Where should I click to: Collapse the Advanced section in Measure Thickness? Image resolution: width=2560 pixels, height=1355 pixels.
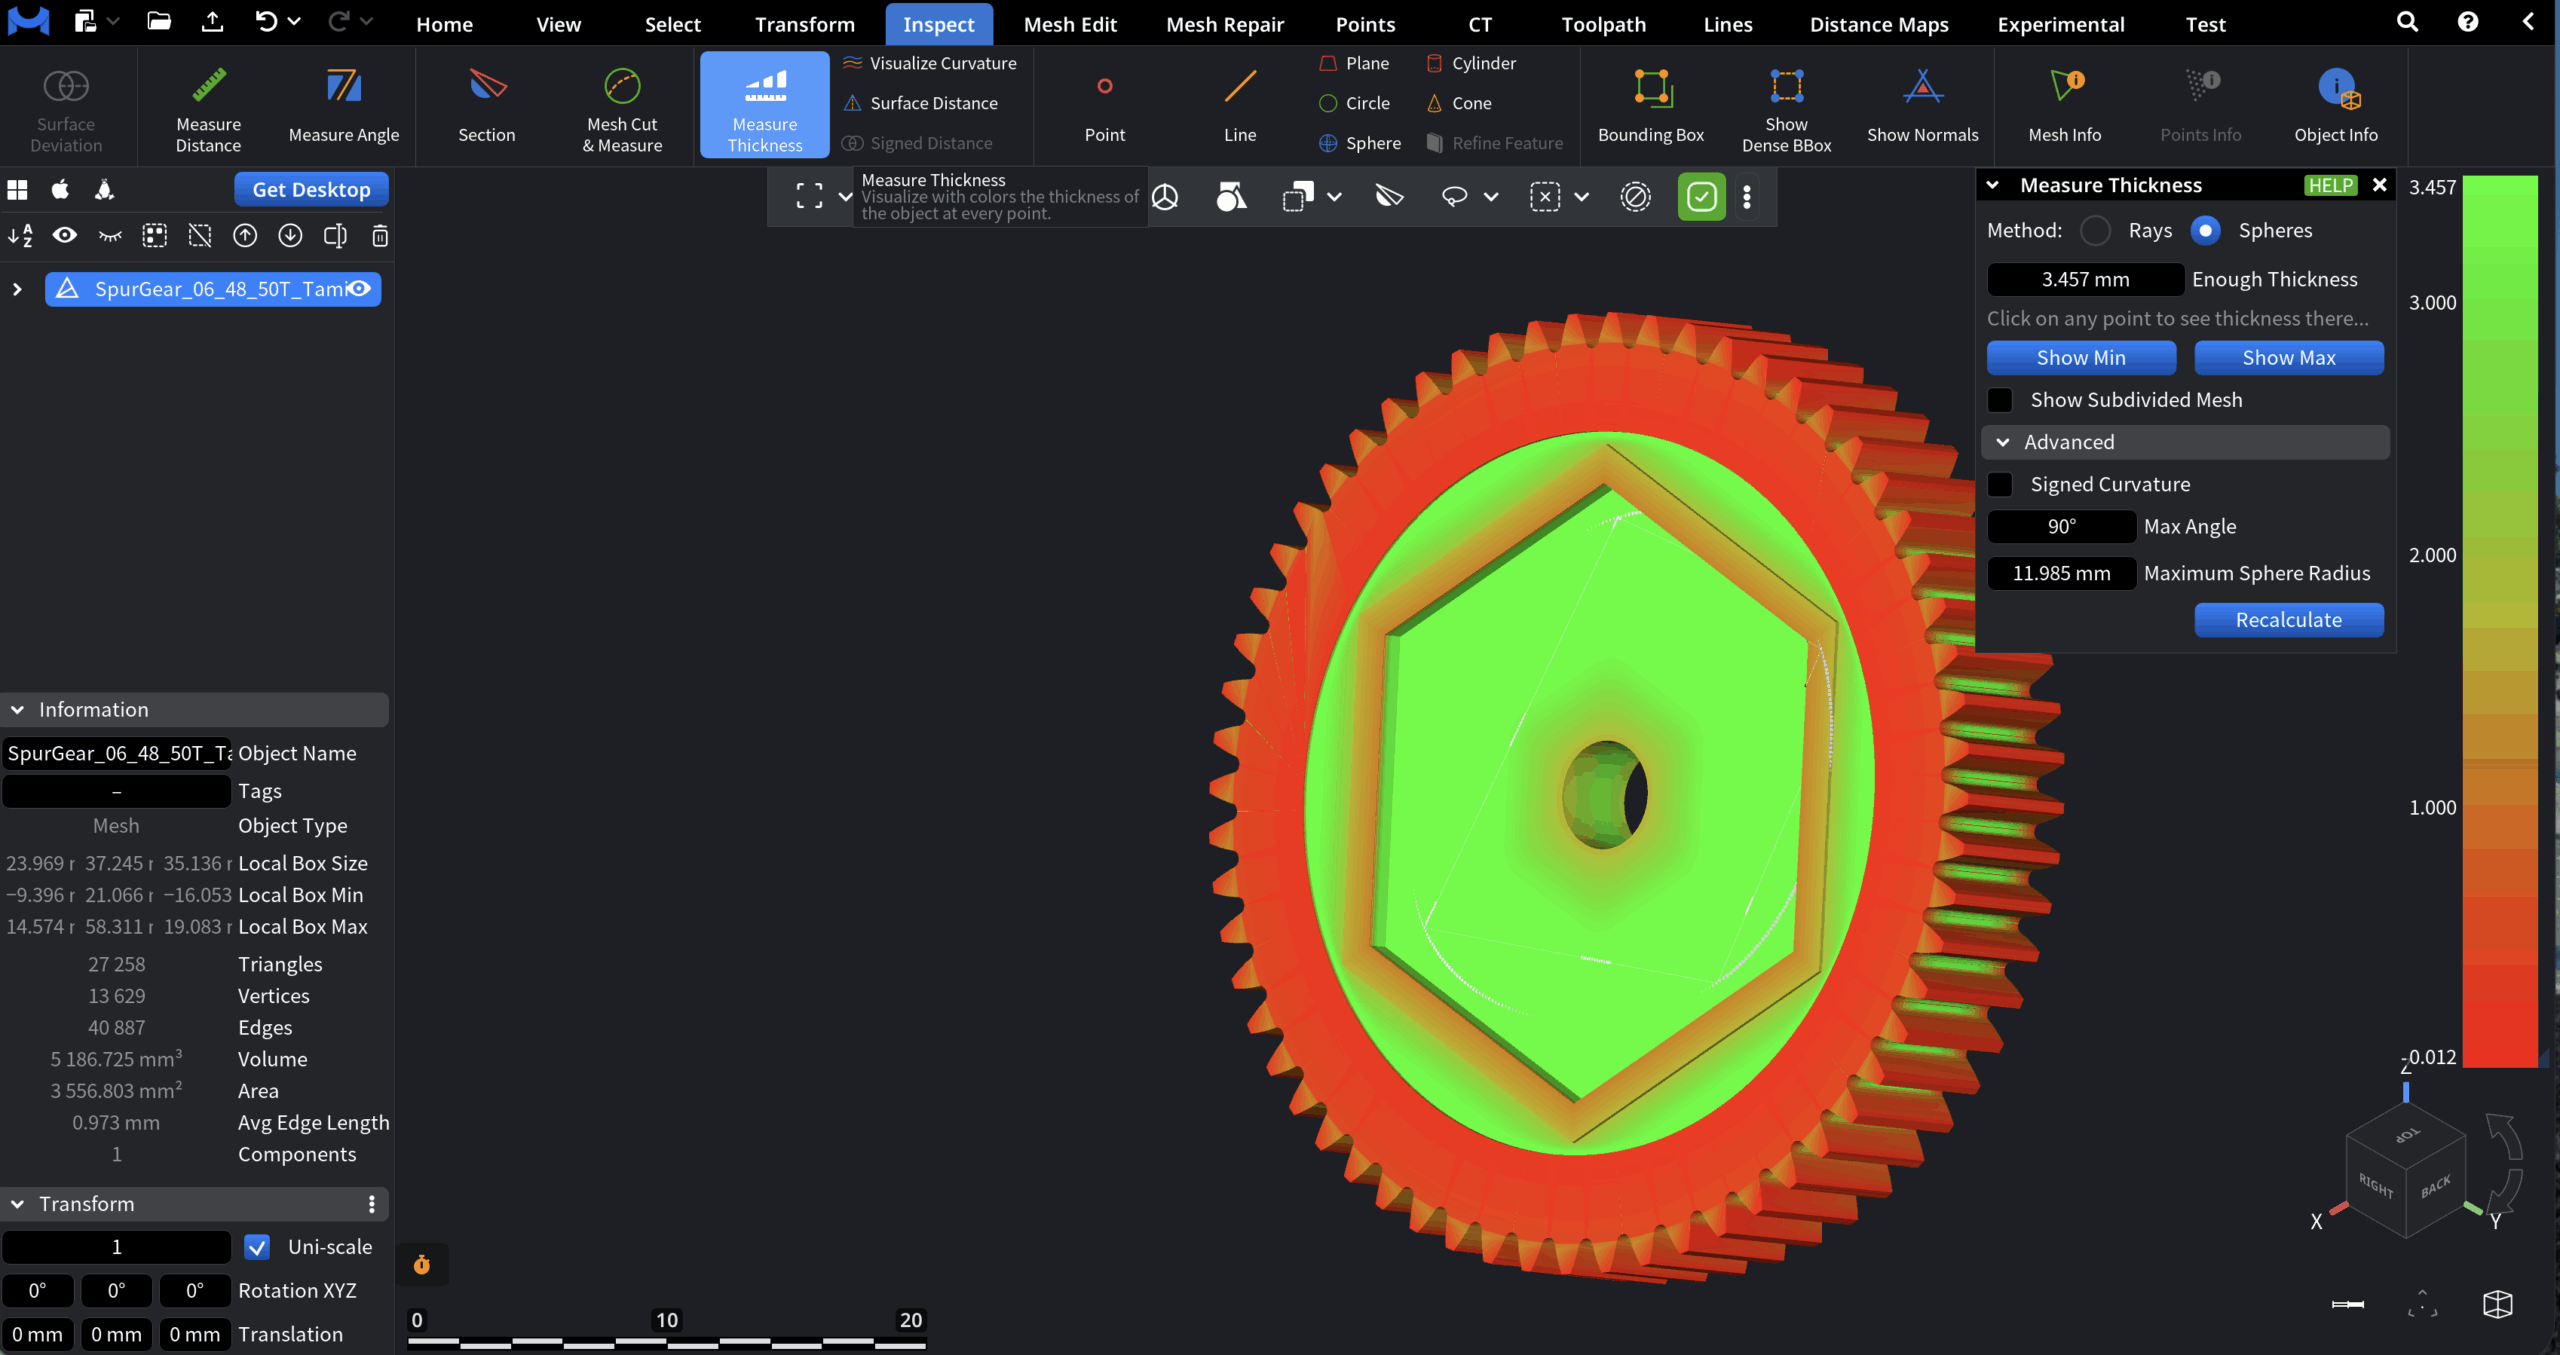click(2004, 441)
